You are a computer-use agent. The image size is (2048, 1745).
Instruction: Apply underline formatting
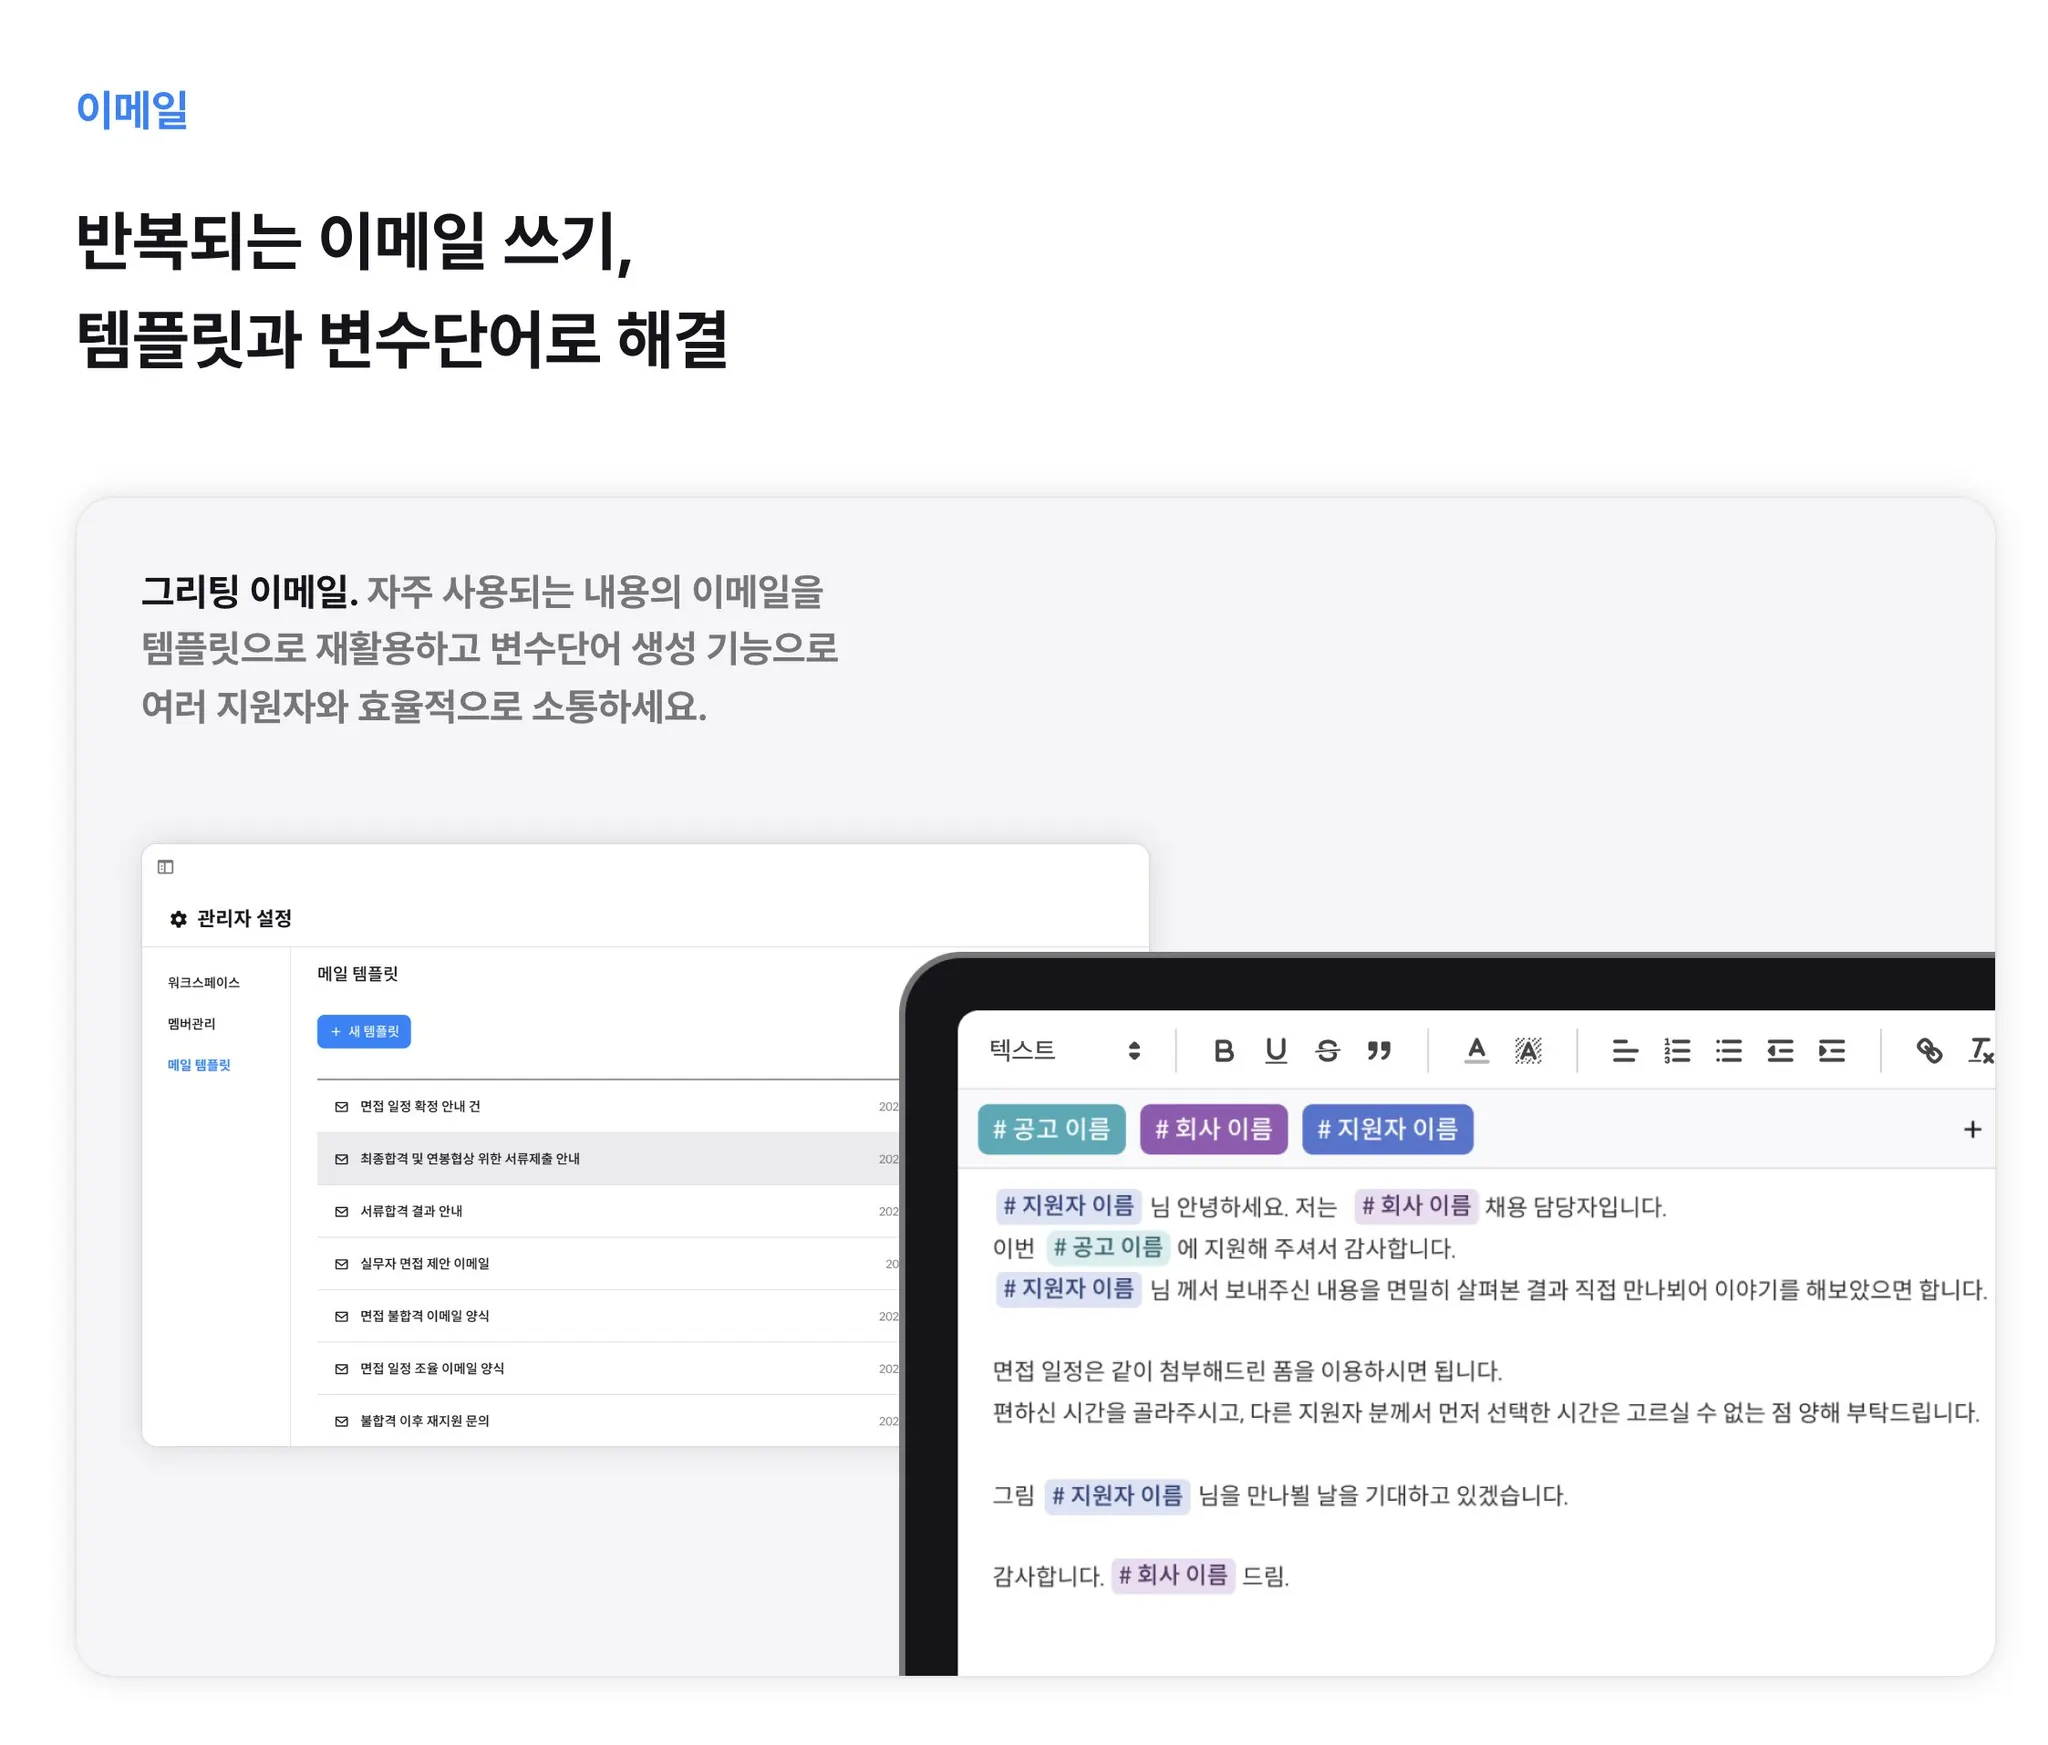pyautogui.click(x=1274, y=1050)
